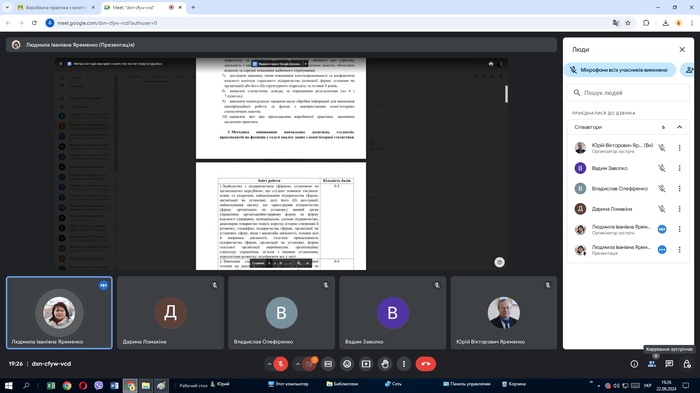Click the Пошук людей search field
Screen dimensions: 700x393
628,92
